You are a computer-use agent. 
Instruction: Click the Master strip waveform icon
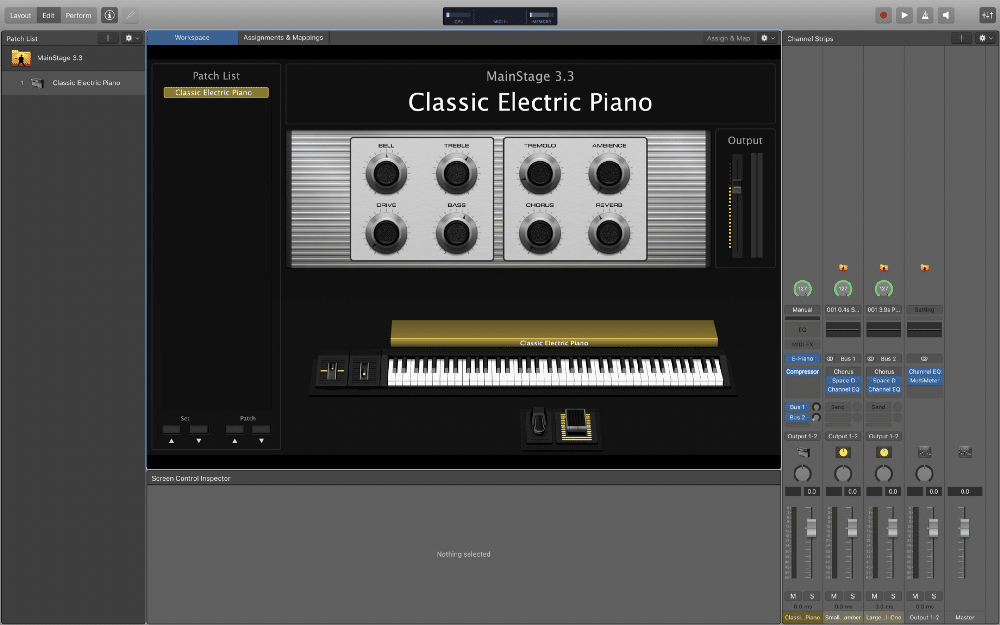pos(965,453)
